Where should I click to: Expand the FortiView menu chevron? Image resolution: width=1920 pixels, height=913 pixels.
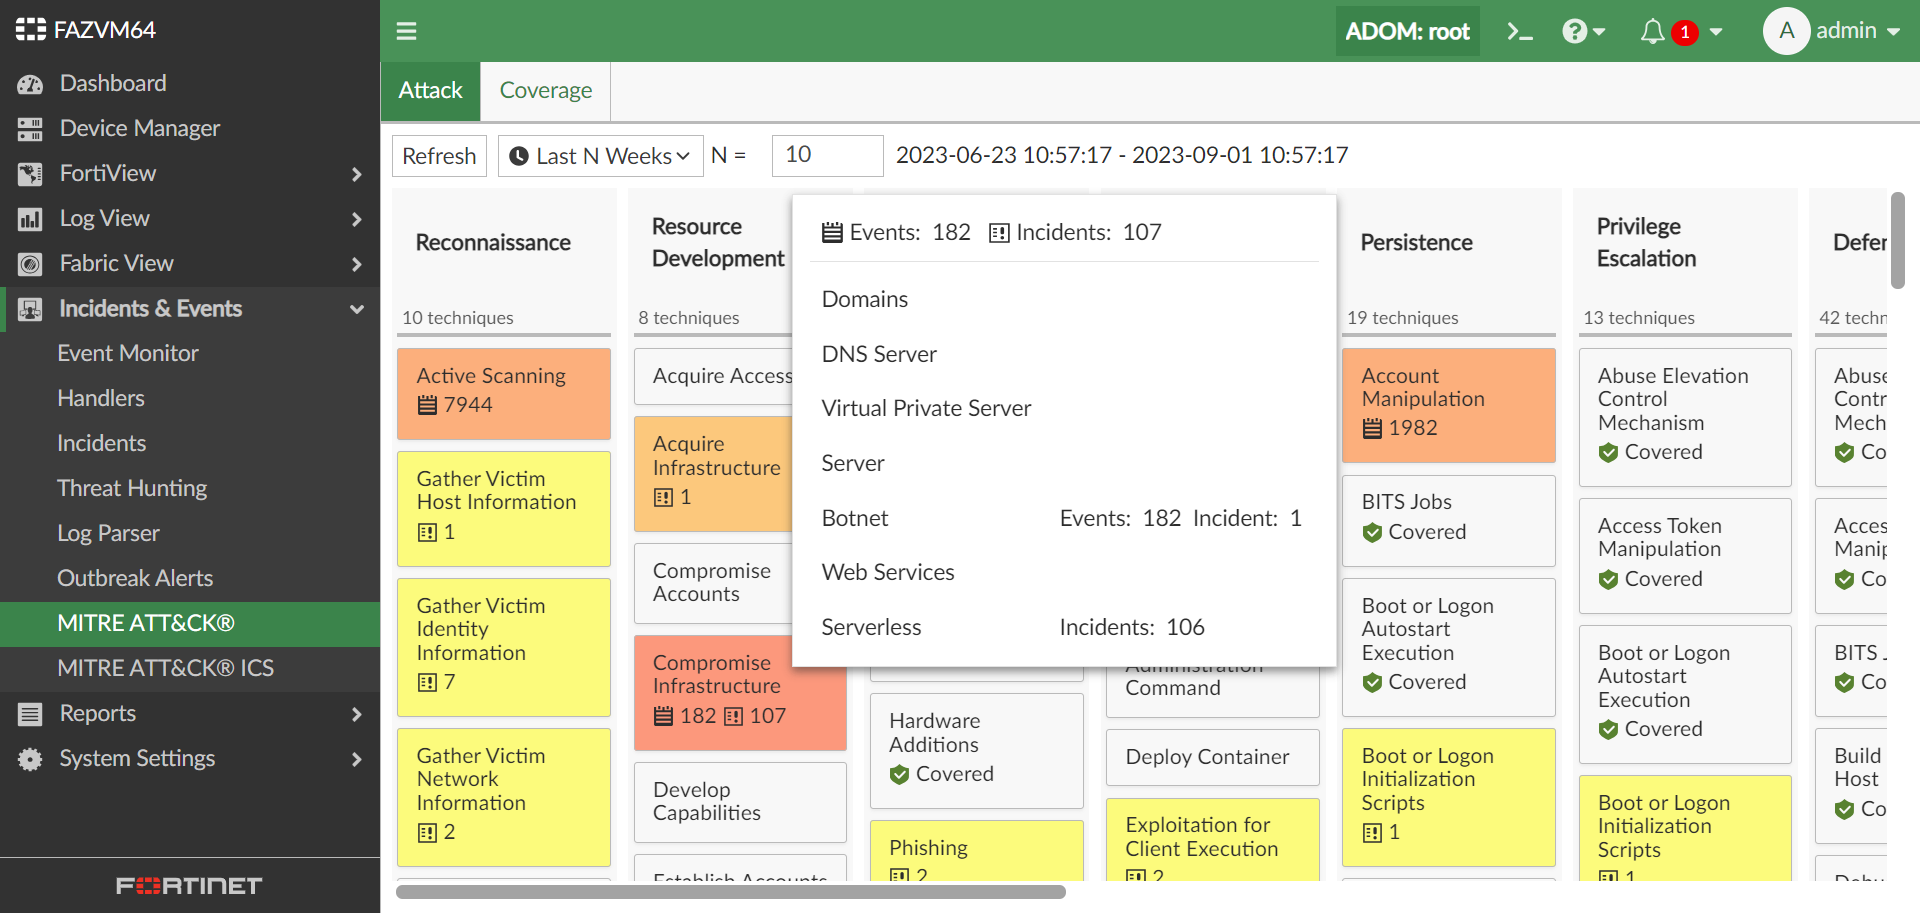pyautogui.click(x=357, y=174)
